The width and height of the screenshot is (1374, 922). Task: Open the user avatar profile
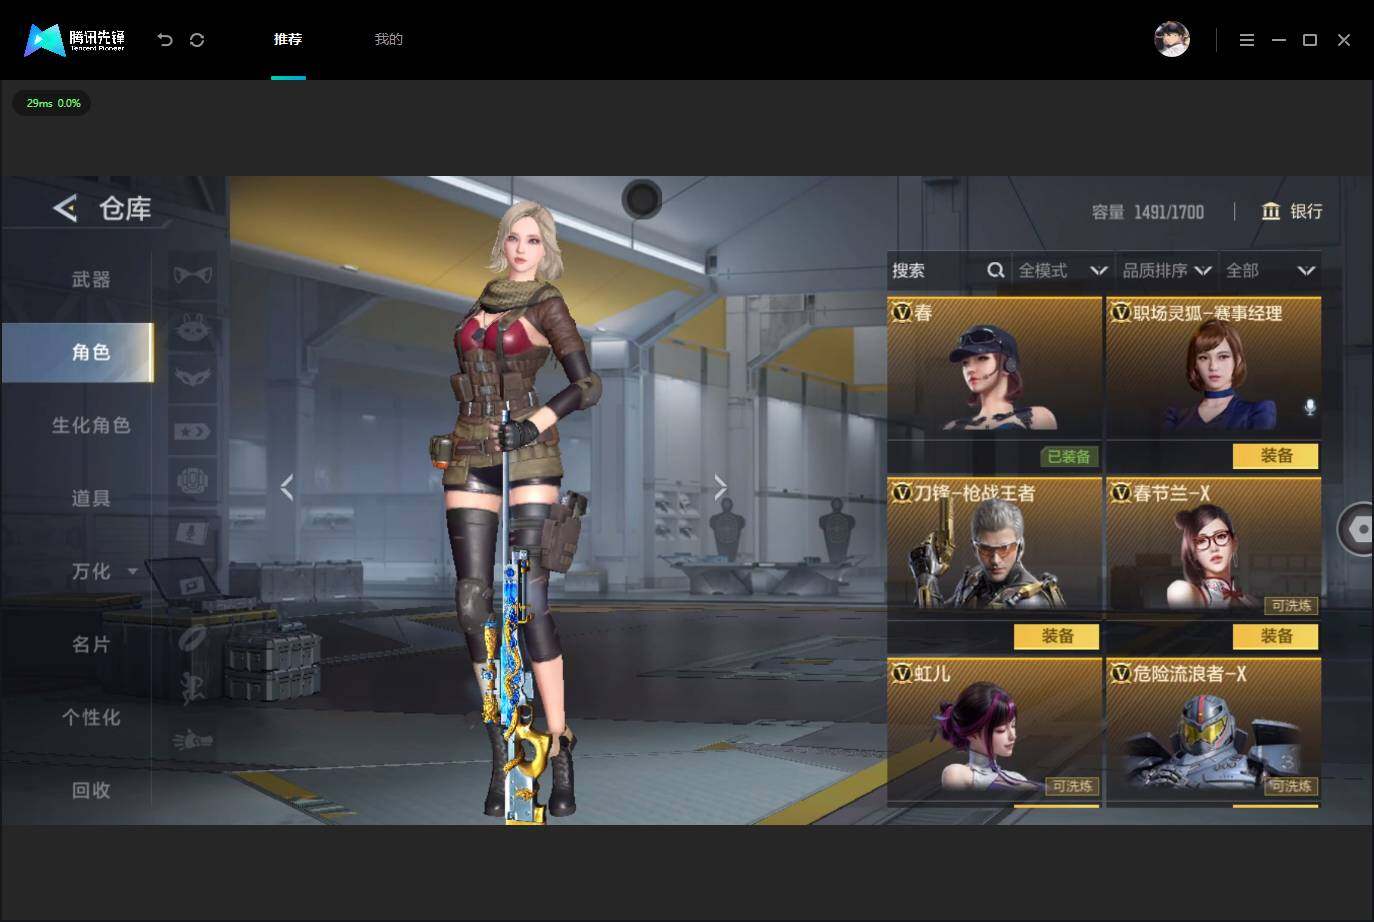[1172, 39]
